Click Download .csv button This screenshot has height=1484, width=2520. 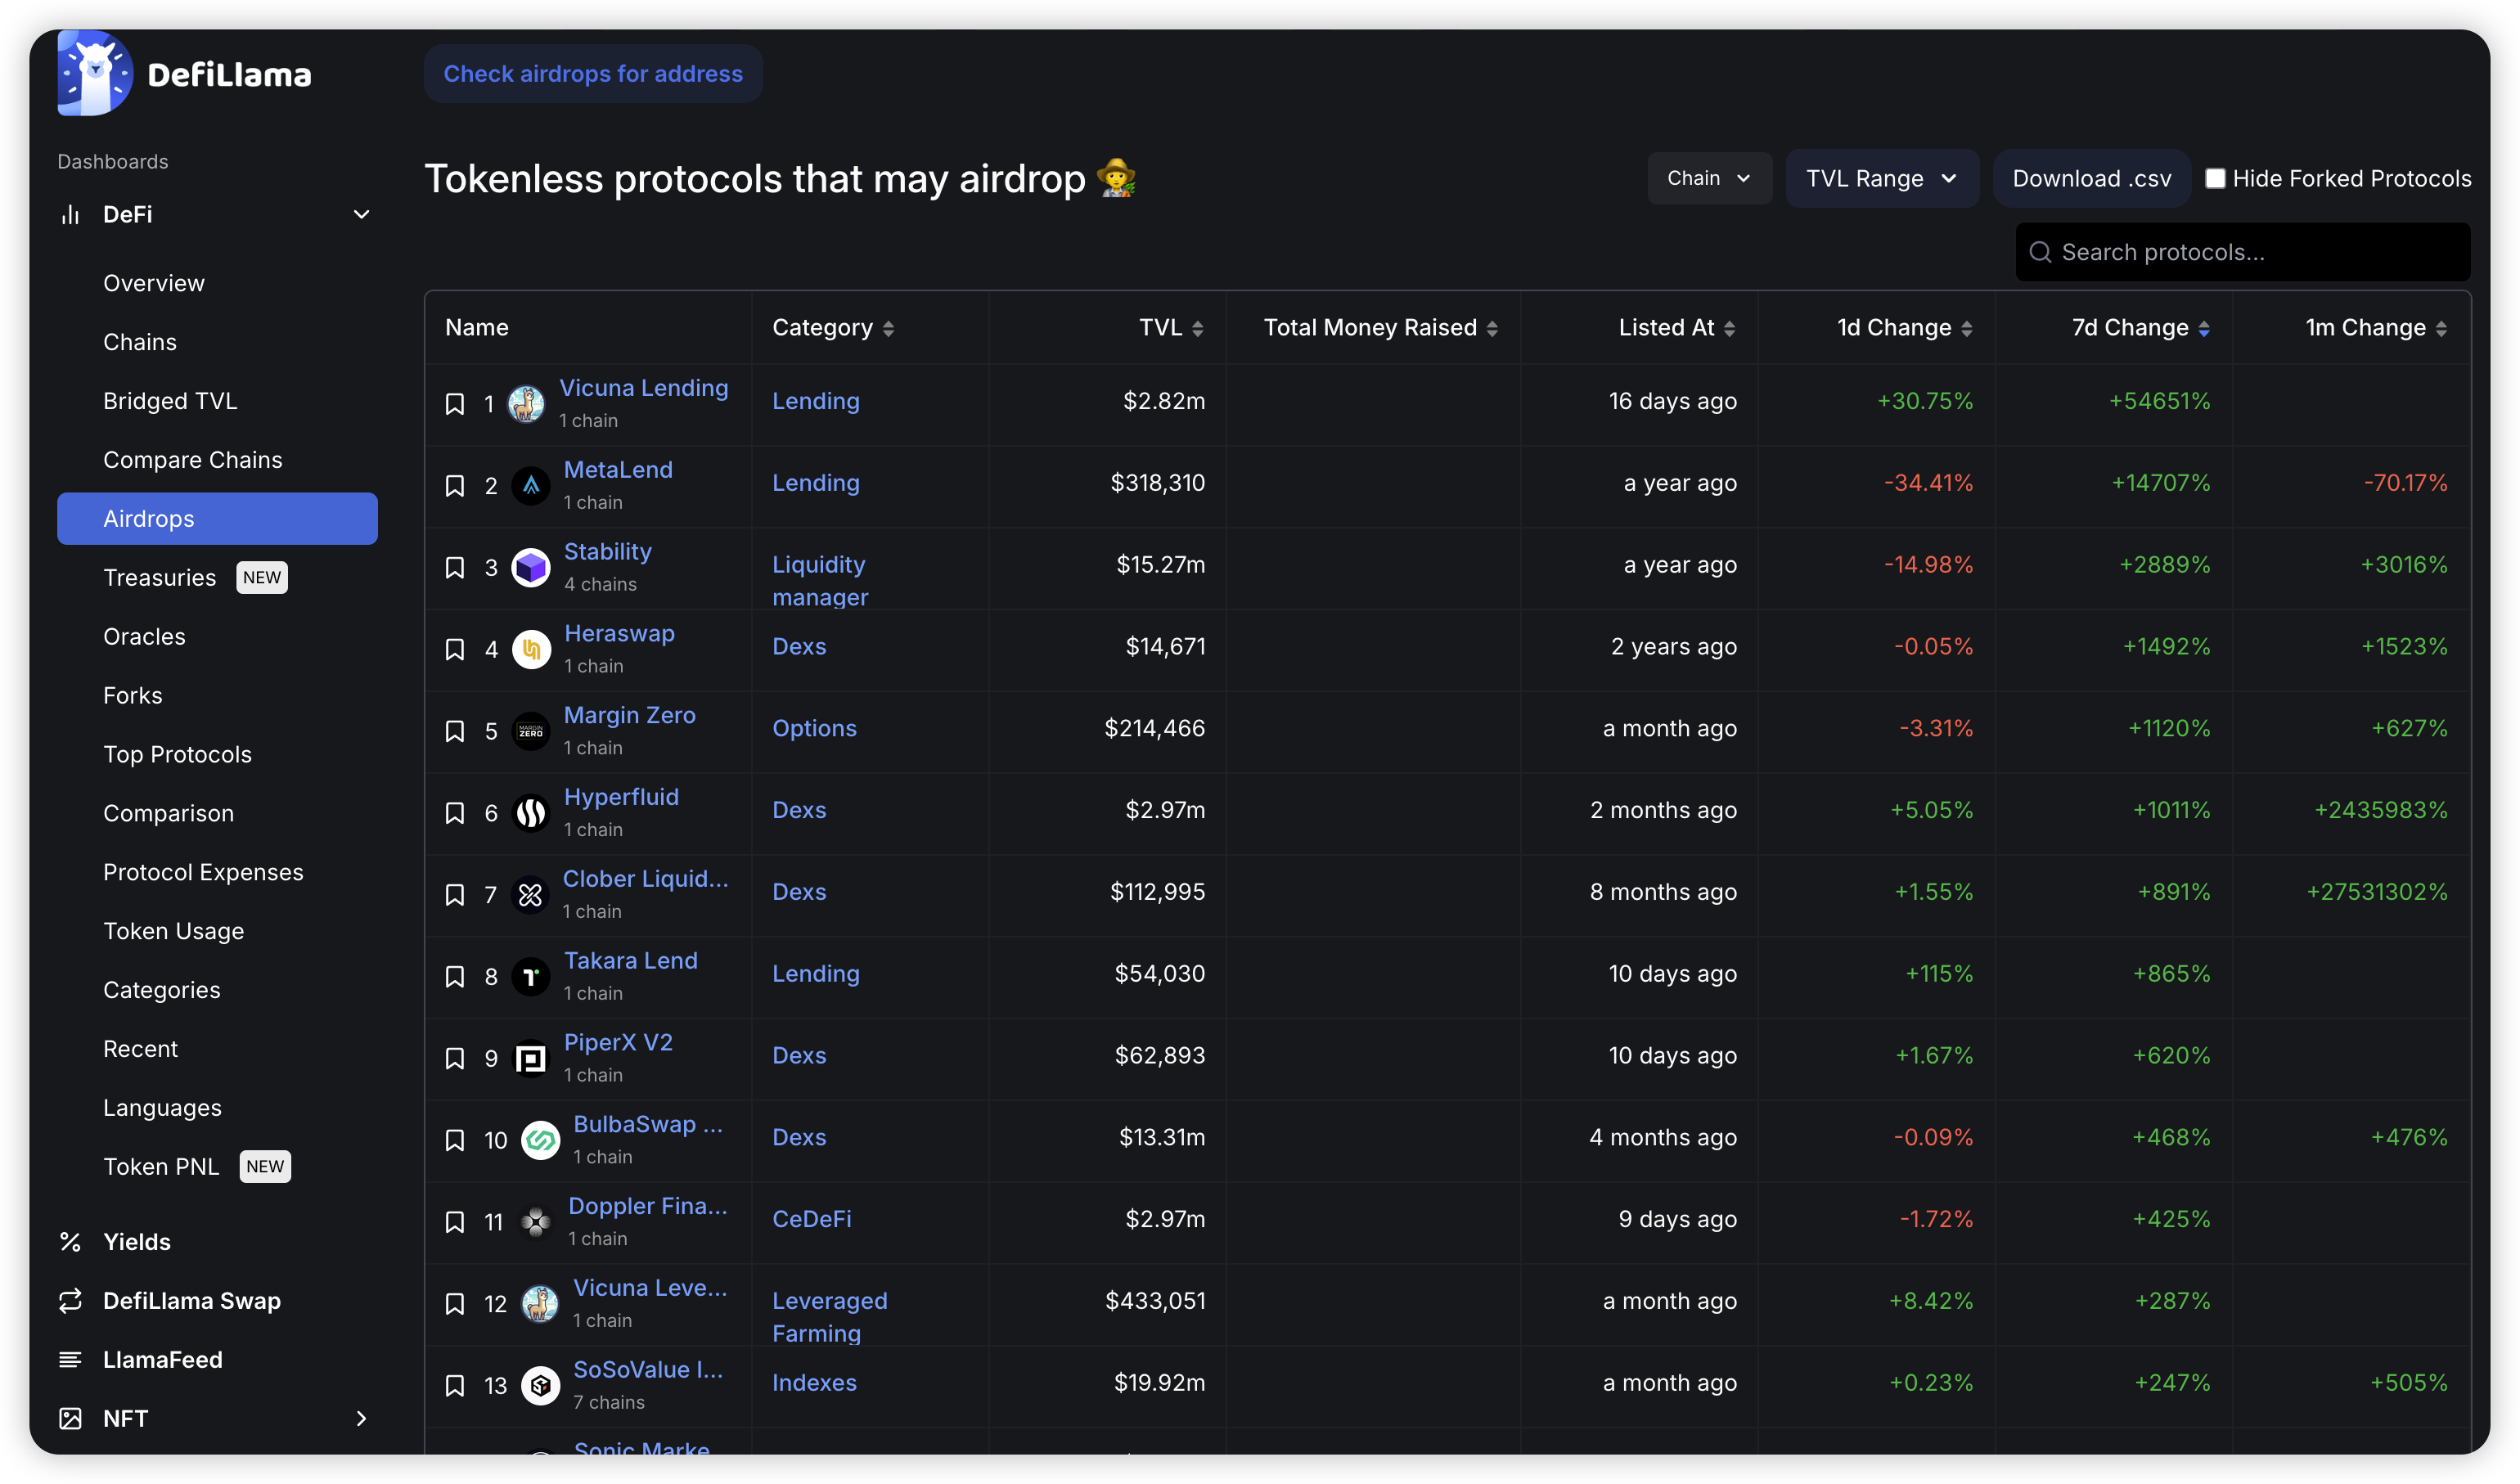point(2091,179)
